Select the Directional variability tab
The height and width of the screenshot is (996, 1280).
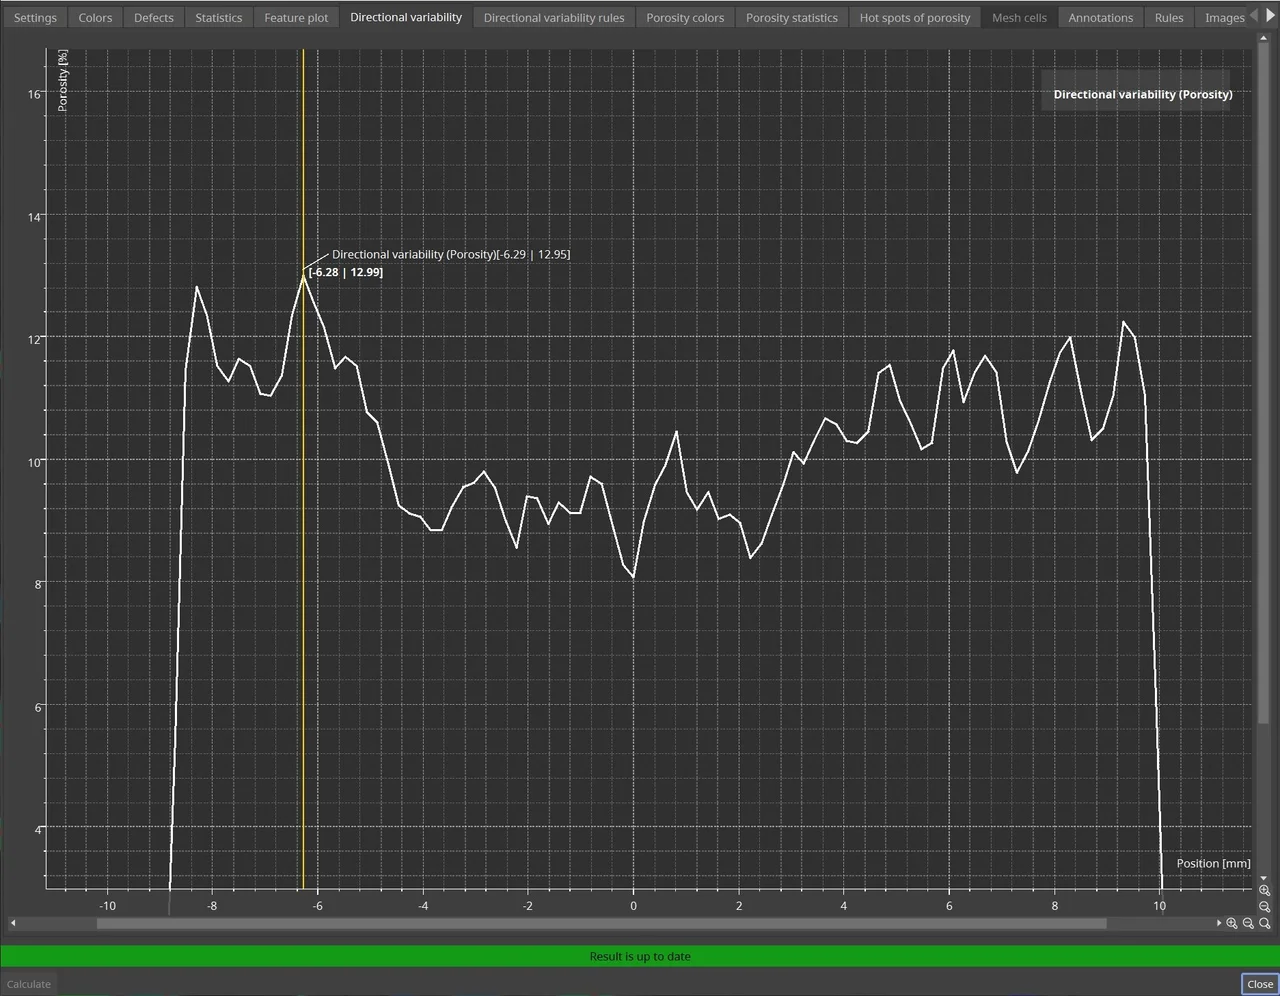[x=406, y=17]
